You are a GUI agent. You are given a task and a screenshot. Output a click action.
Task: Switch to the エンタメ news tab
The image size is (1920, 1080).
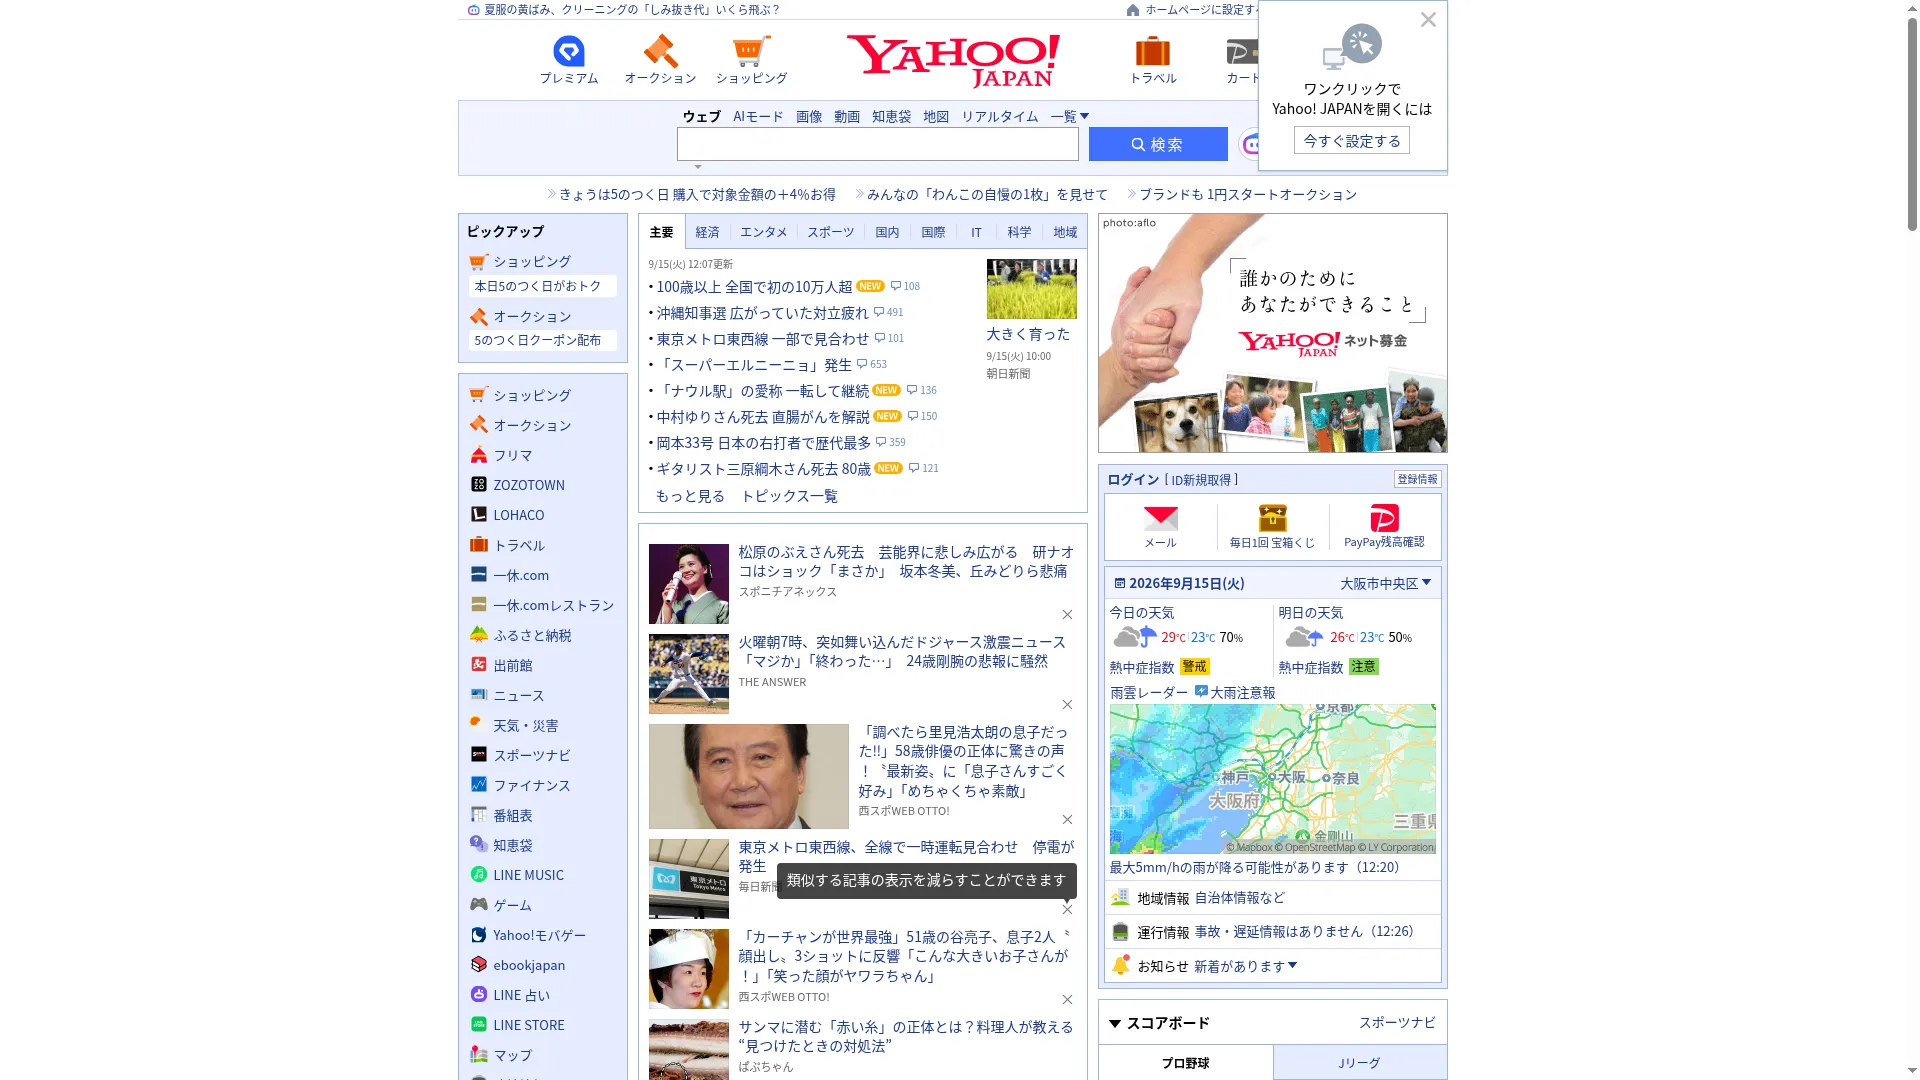click(x=763, y=232)
